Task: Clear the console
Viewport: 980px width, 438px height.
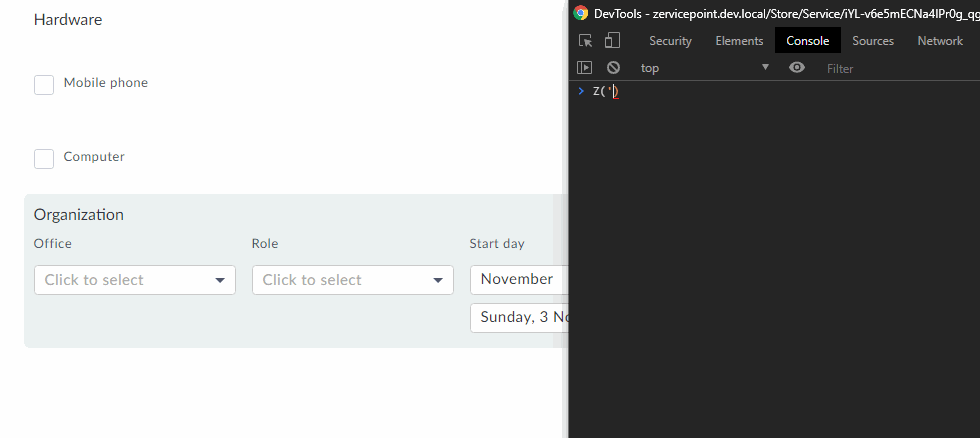Action: coord(613,68)
